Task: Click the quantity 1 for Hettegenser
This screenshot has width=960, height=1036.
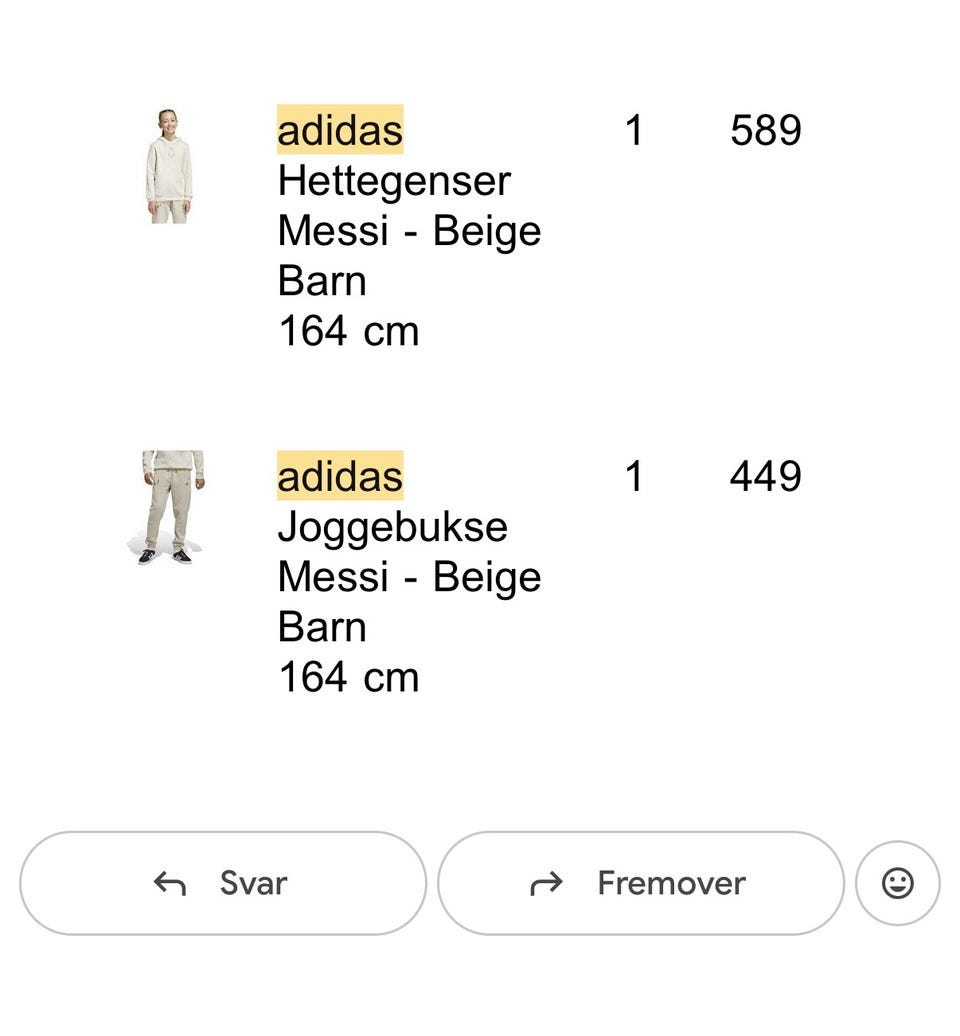Action: (x=633, y=131)
